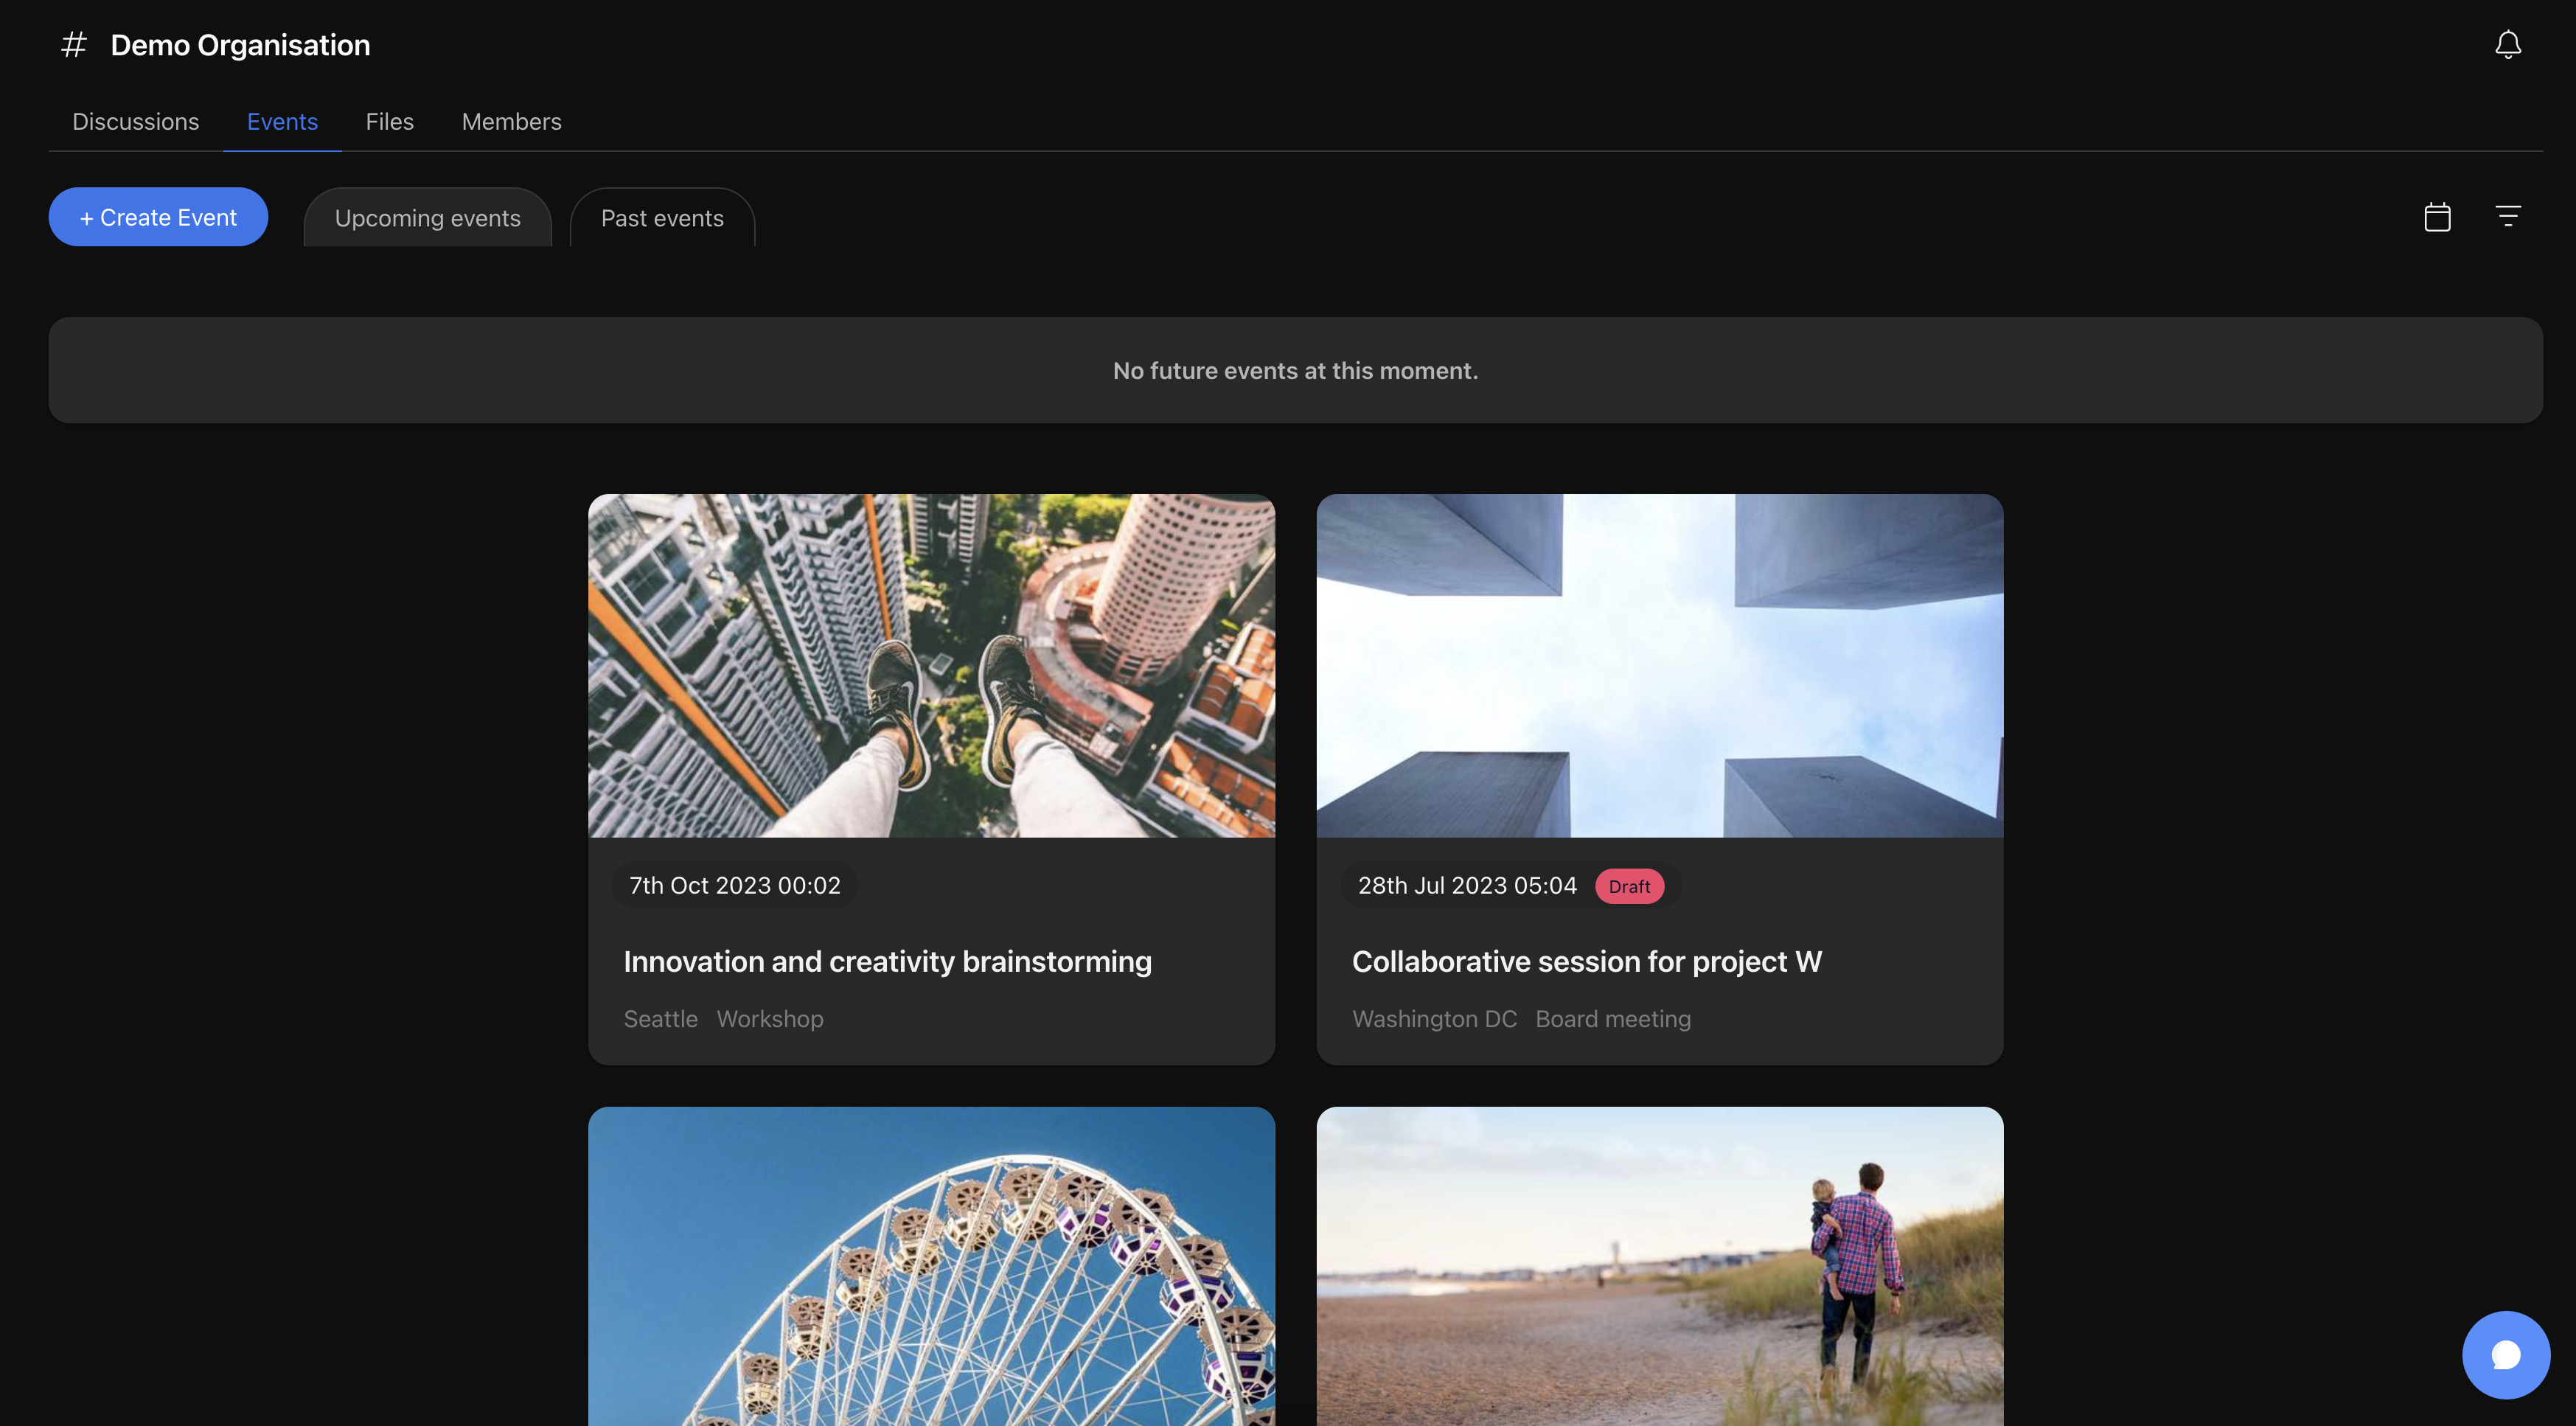Select the Events tab
The width and height of the screenshot is (2576, 1426).
(x=282, y=122)
